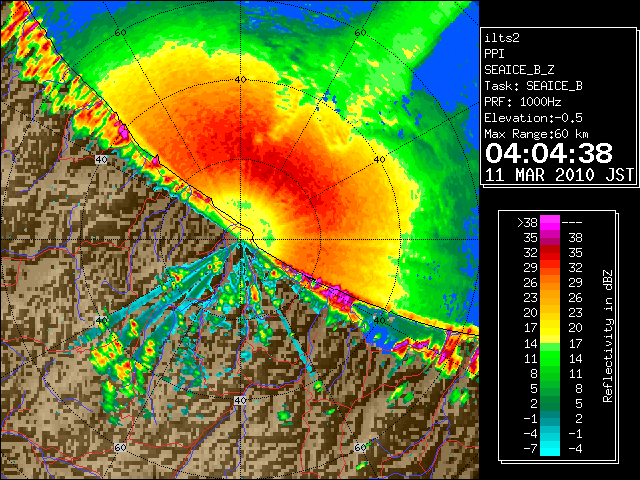
Task: Select the 'Task: SEAICE_B' line
Action: point(533,86)
